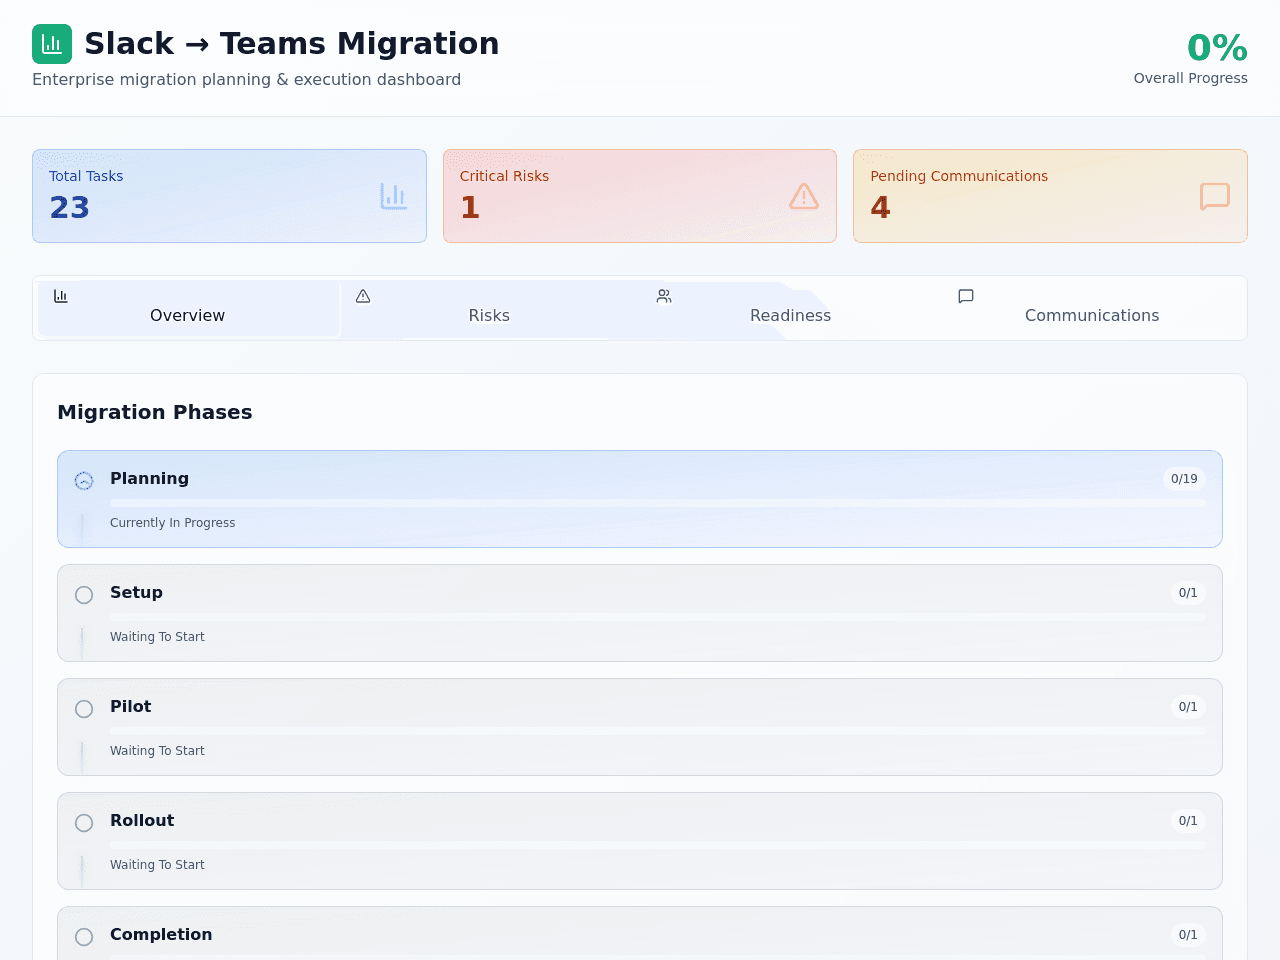Select the Pending Communications card

point(1050,196)
